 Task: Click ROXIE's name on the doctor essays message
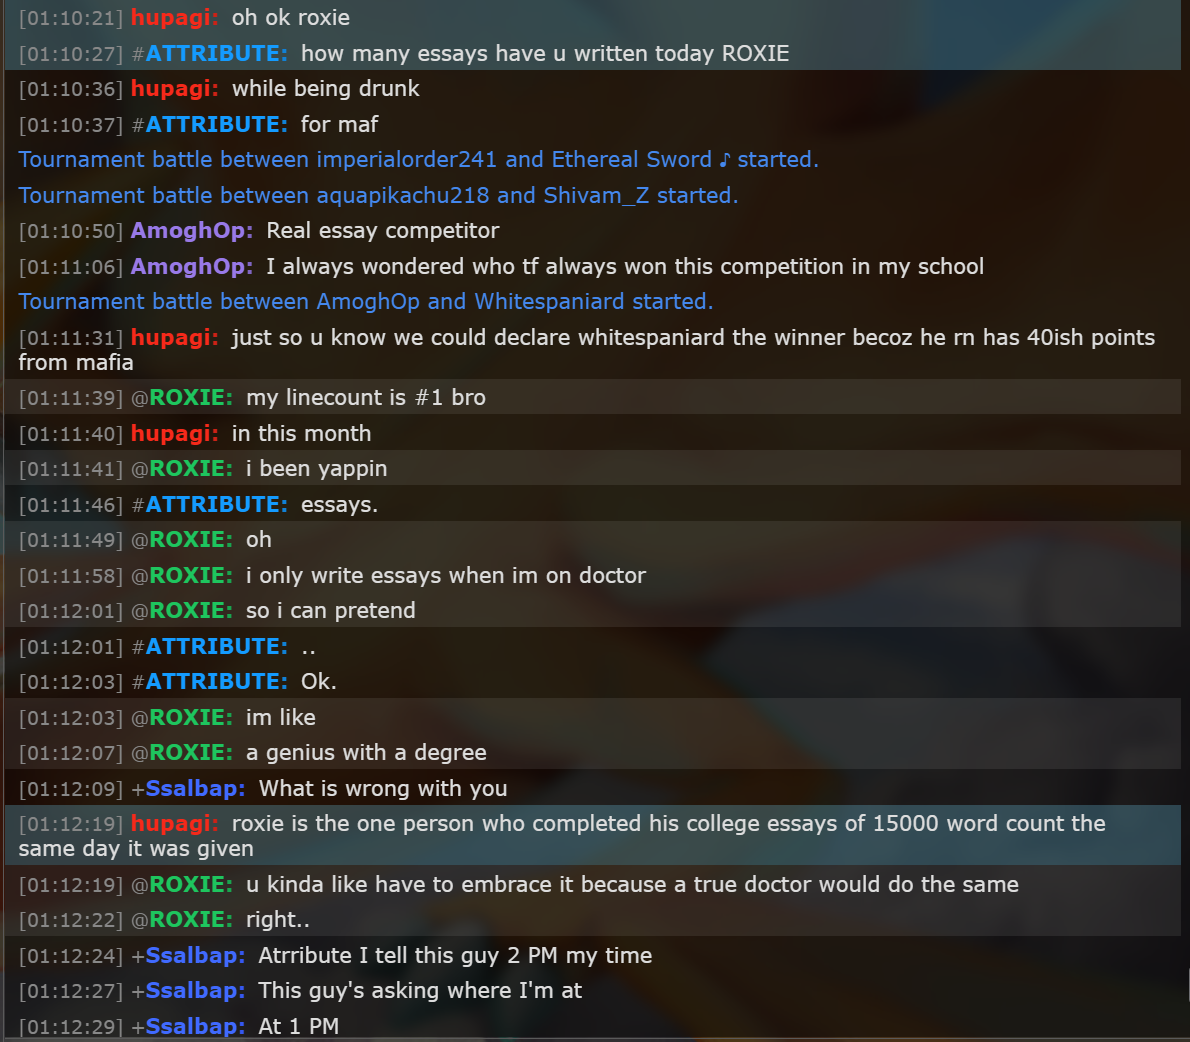(190, 575)
